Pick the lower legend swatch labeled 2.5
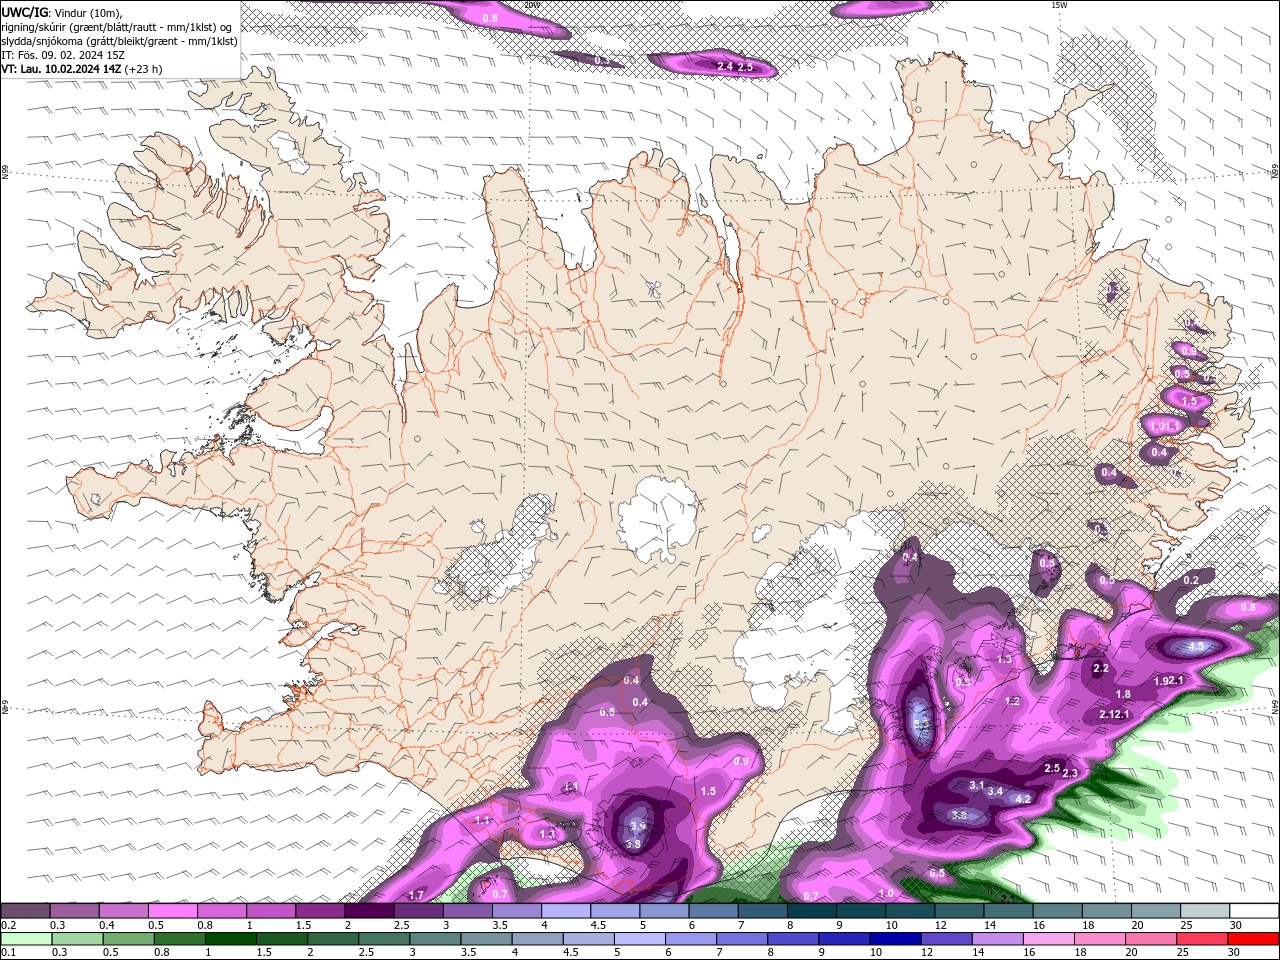 point(383,939)
